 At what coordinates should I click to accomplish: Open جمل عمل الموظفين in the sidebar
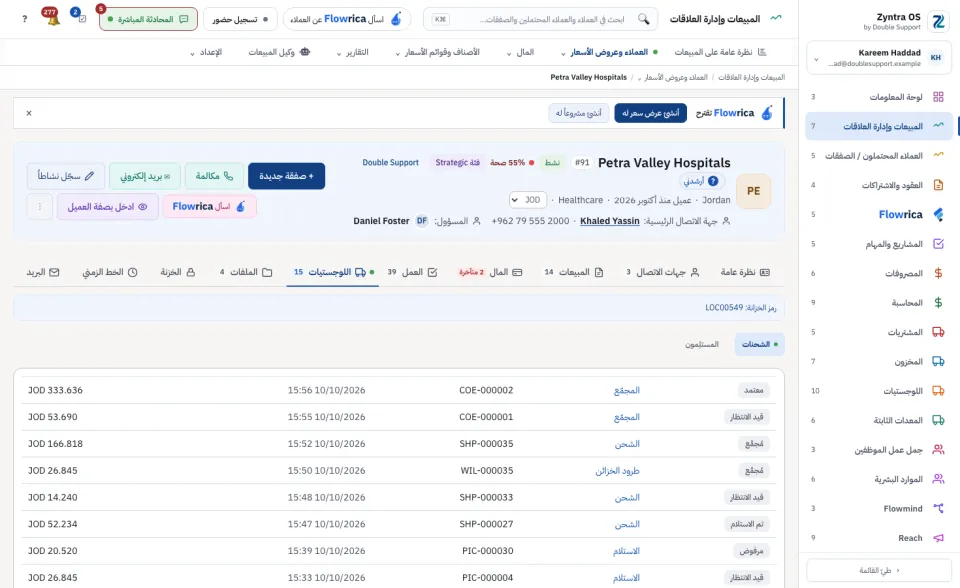(x=879, y=450)
